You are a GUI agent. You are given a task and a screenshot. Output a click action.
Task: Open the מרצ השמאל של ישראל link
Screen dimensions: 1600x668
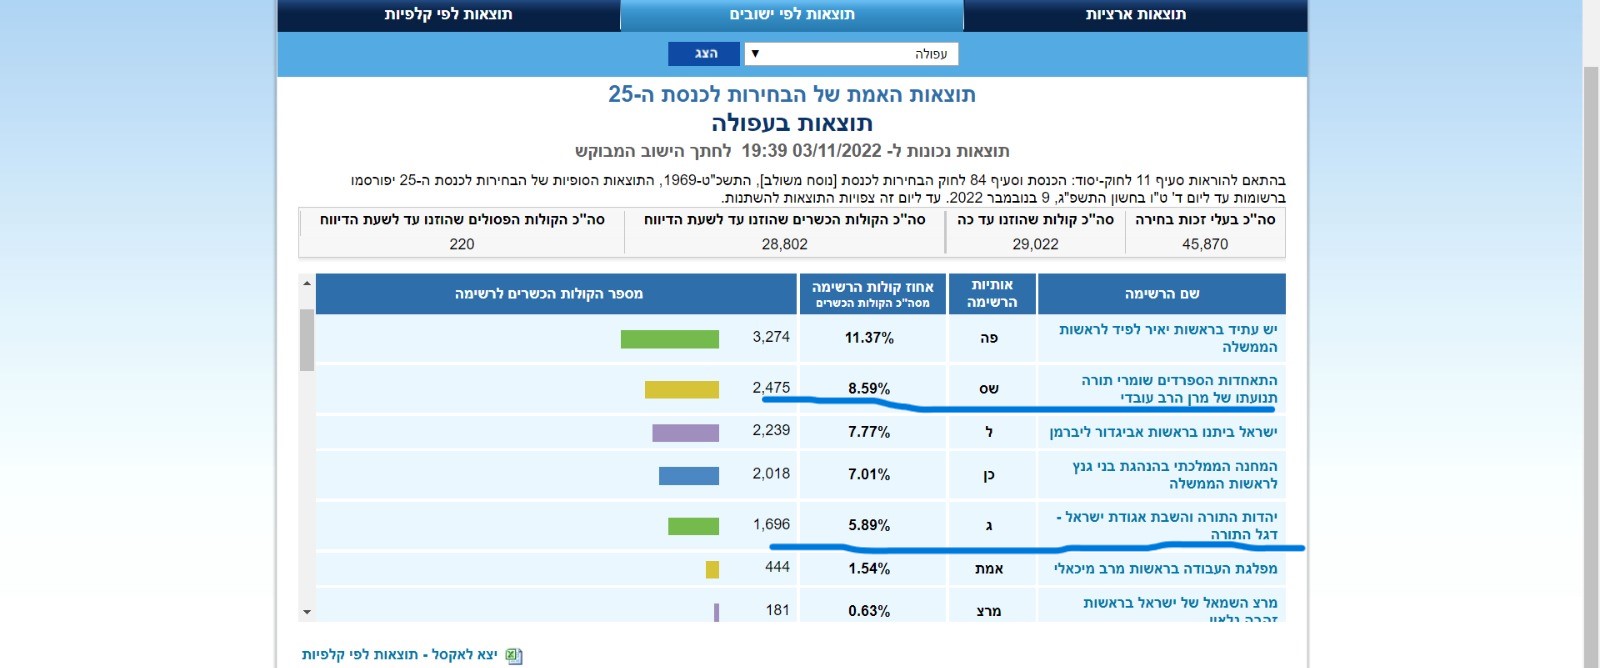pos(1180,610)
